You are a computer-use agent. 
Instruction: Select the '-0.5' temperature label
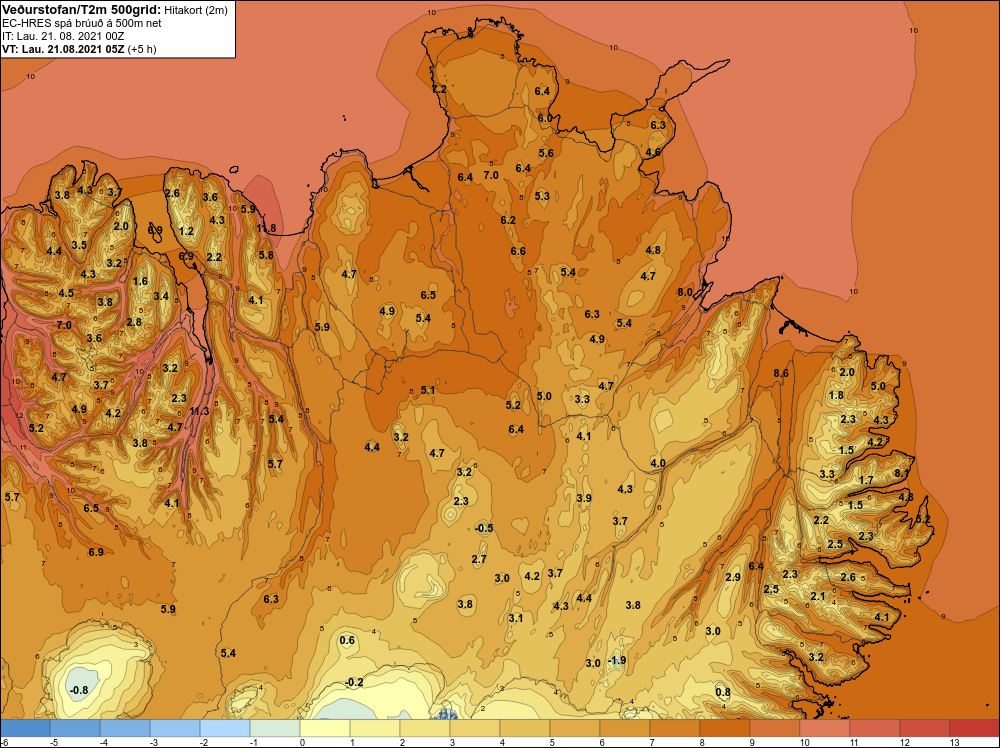click(485, 527)
